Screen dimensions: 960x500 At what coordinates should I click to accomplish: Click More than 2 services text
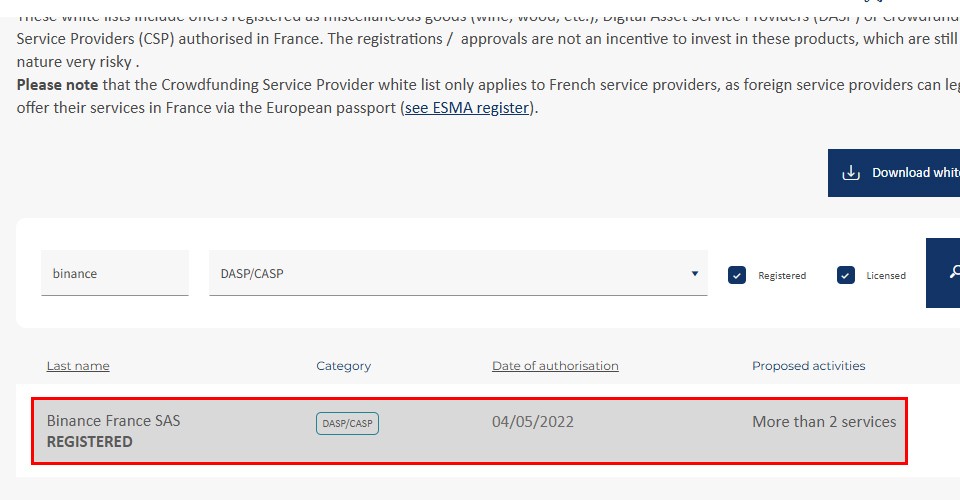click(x=824, y=422)
